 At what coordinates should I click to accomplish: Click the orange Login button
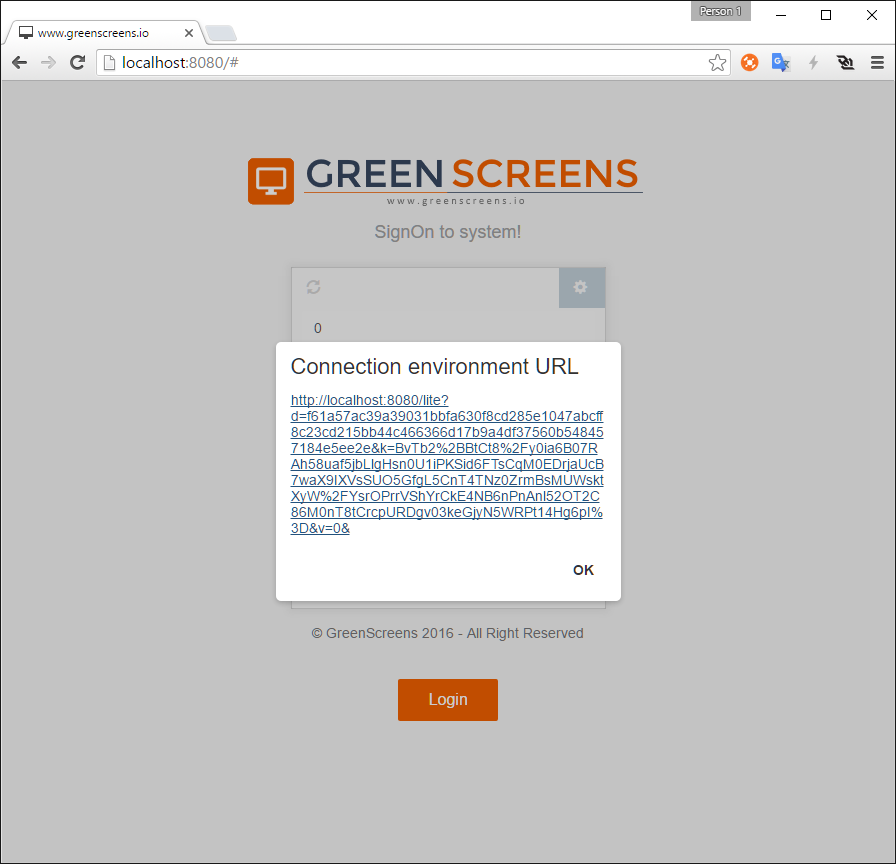(x=447, y=700)
